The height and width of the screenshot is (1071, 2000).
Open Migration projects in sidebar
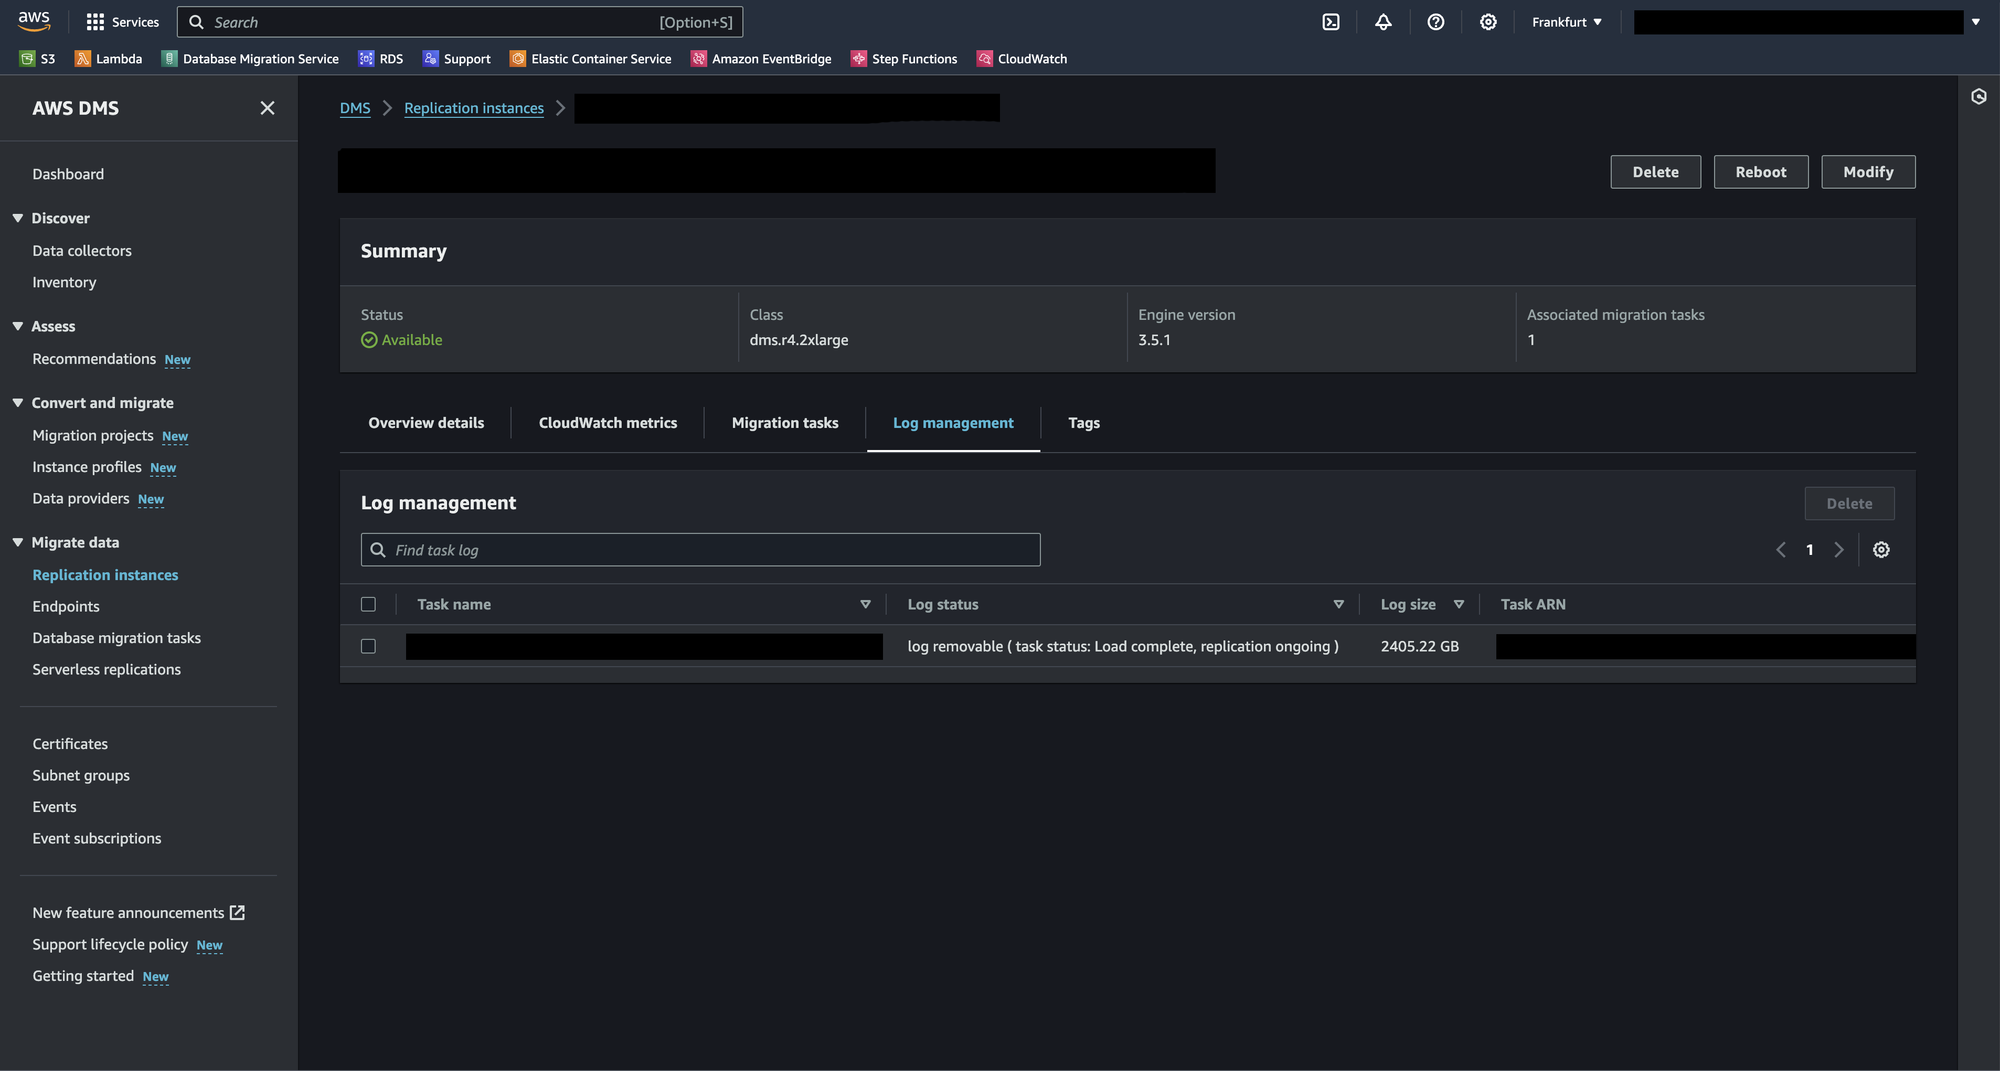[x=93, y=436]
